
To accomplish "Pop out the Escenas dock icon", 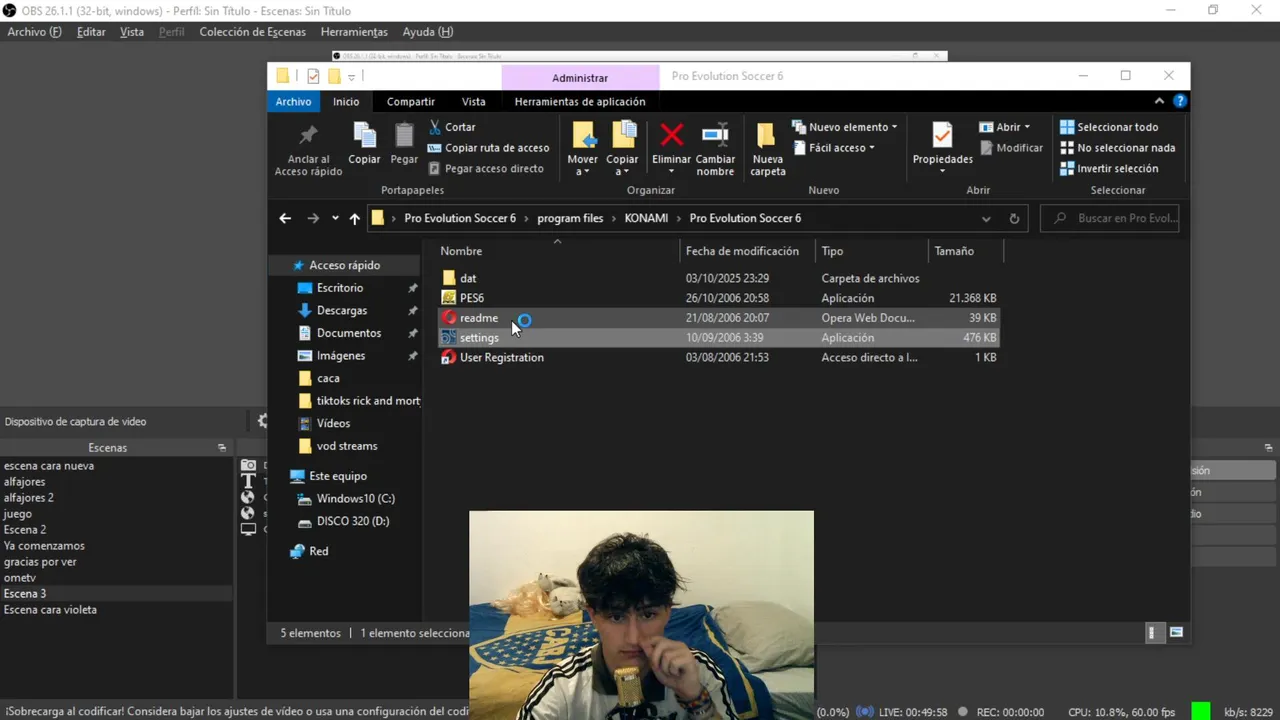I will (222, 448).
